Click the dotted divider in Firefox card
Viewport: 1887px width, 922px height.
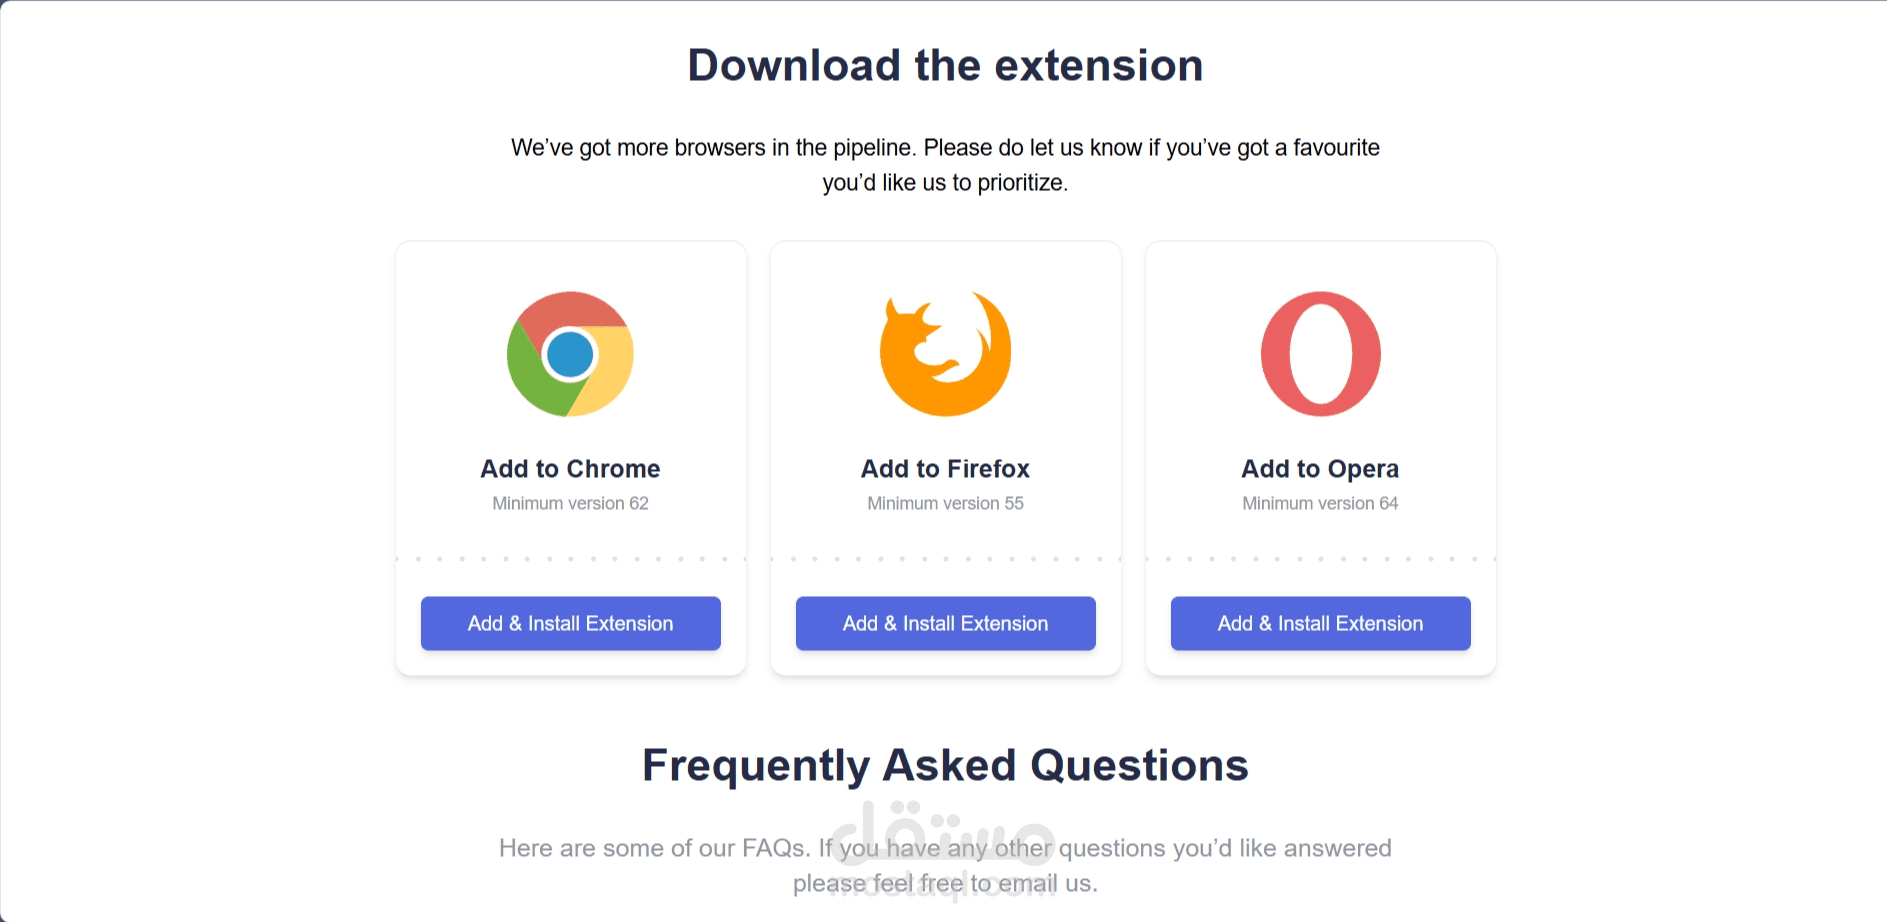(x=945, y=559)
